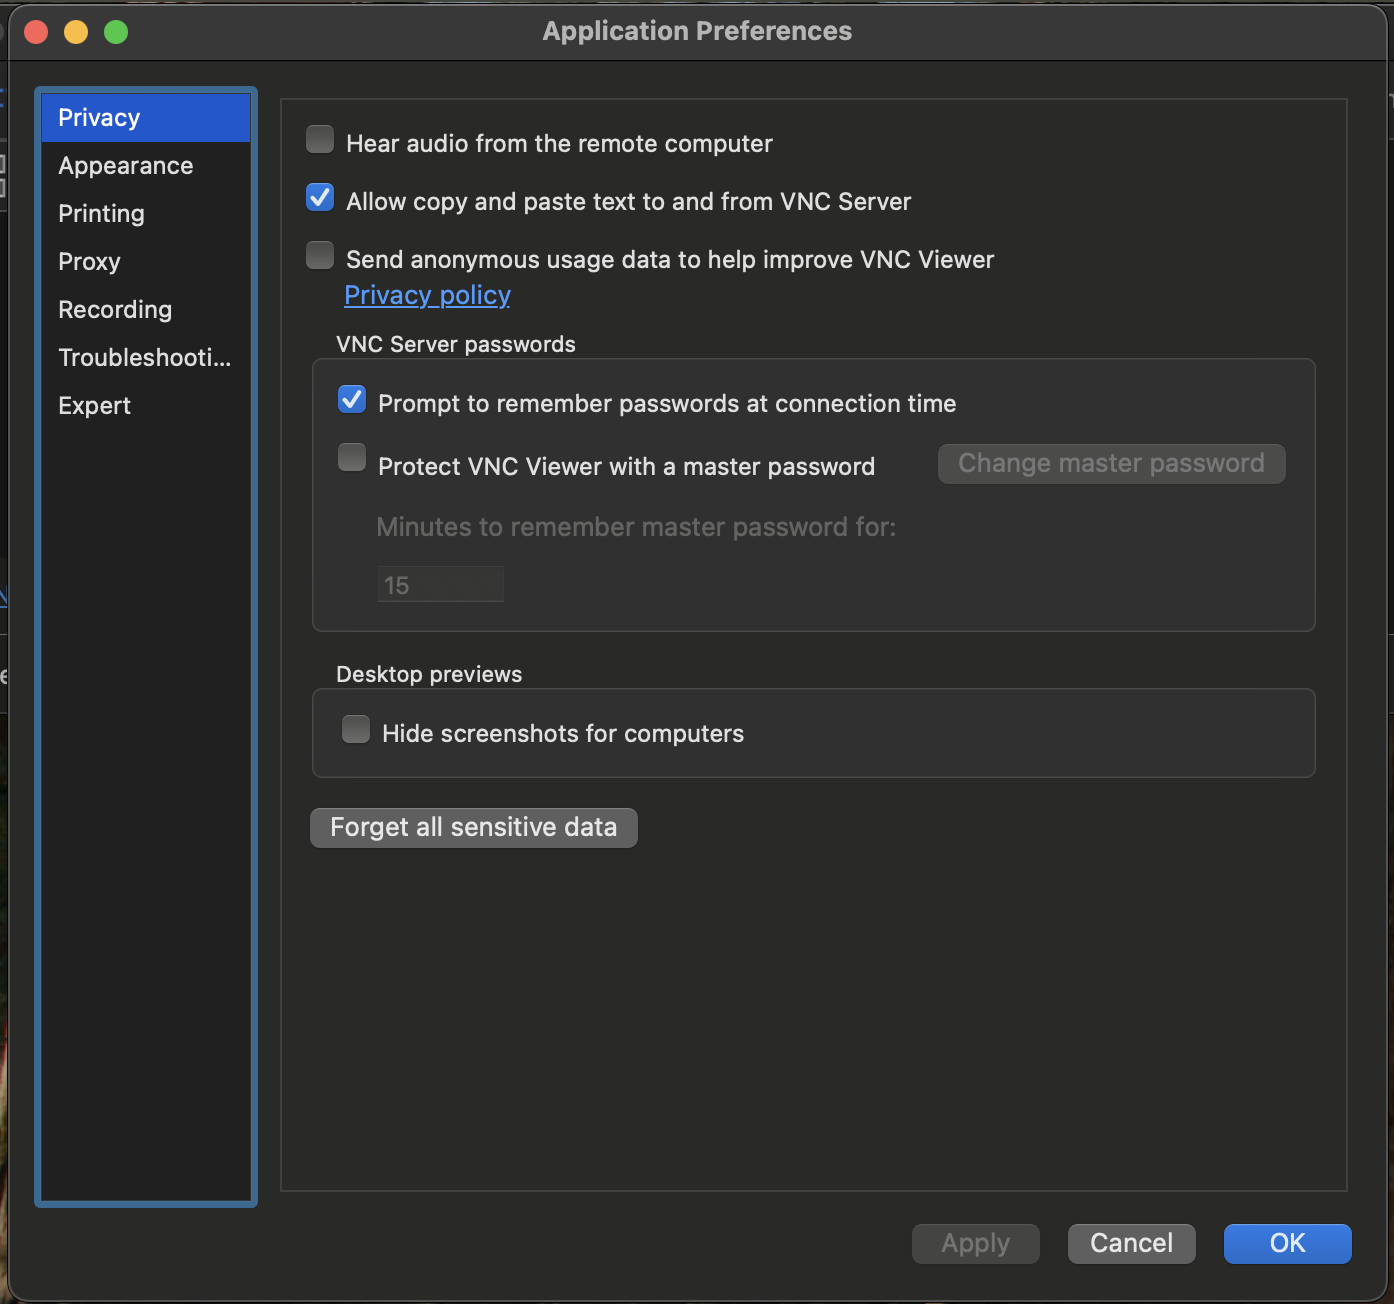Viewport: 1394px width, 1304px height.
Task: Tick Hide screenshots for computers checkbox
Action: 356,729
